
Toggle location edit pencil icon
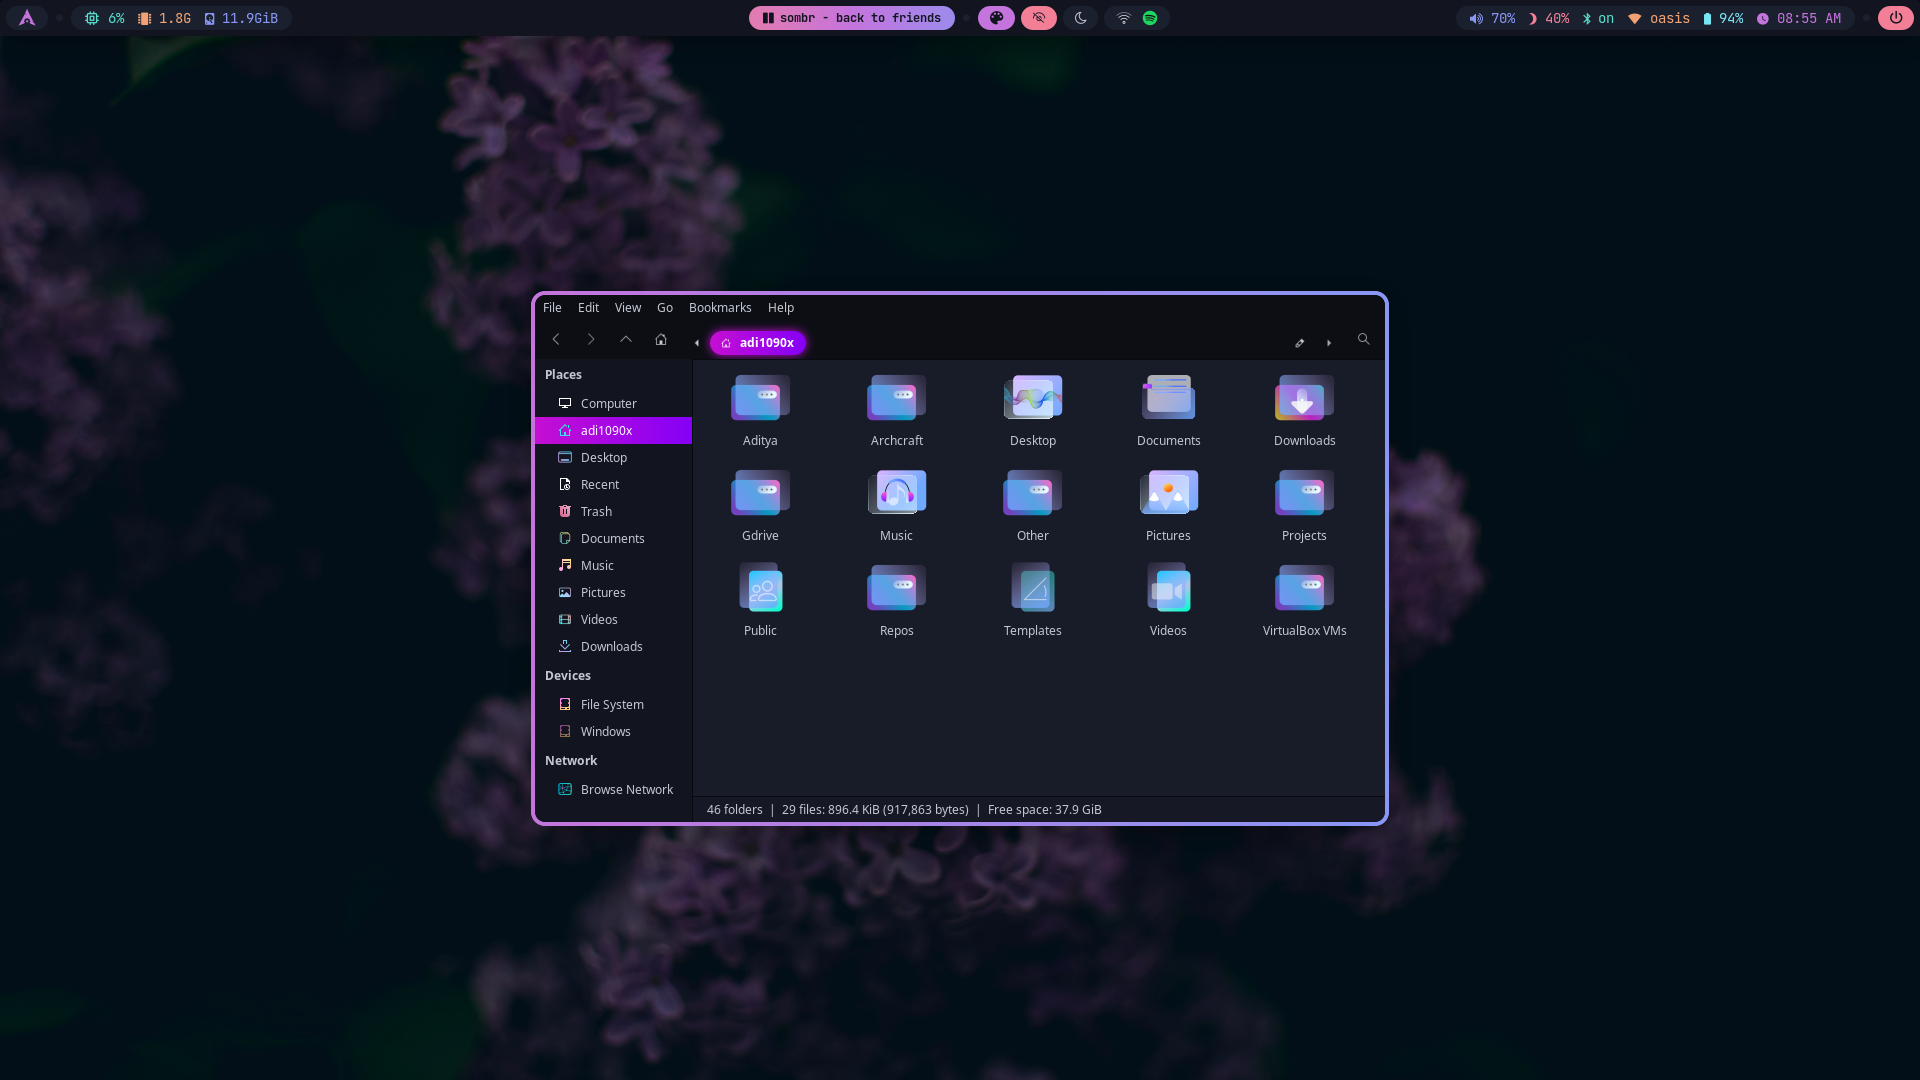click(1299, 343)
